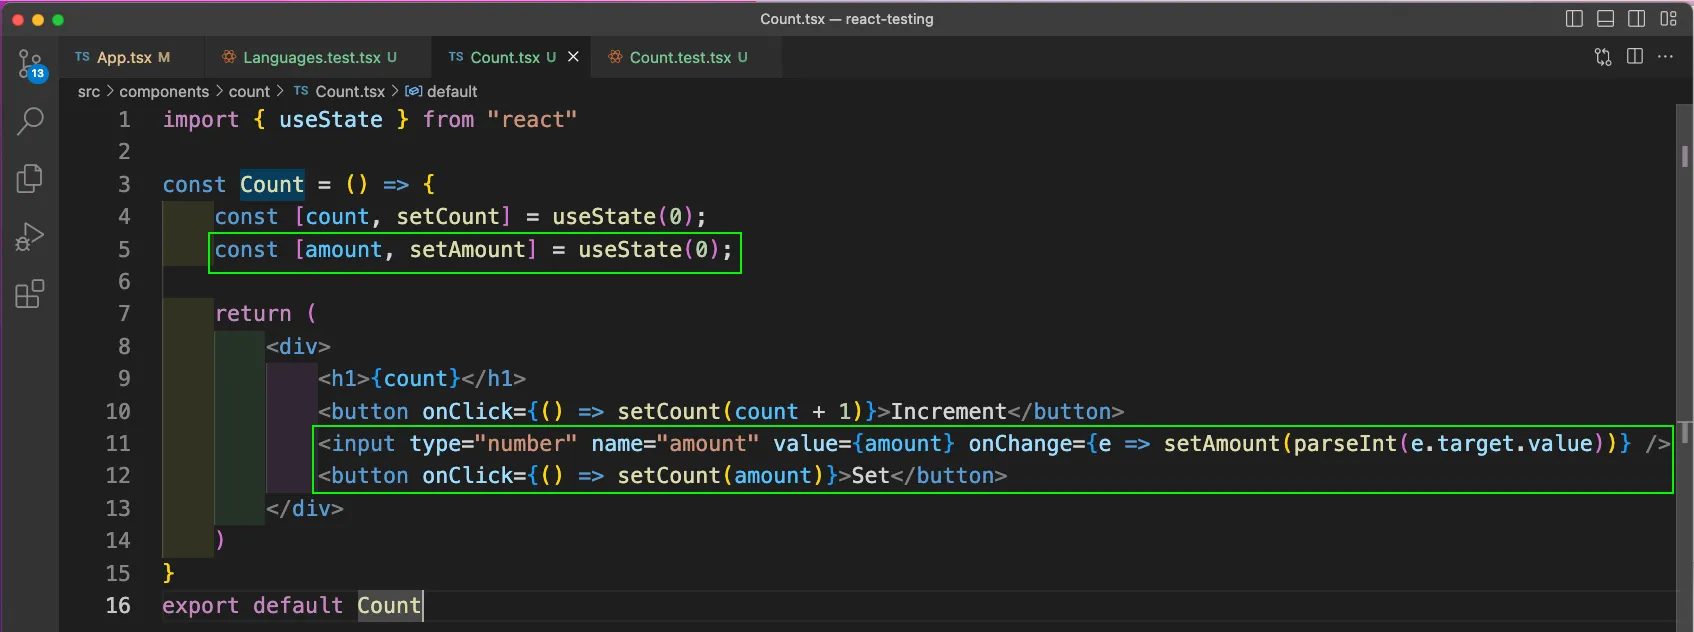
Task: Click Count at end of line 16
Action: pyautogui.click(x=389, y=605)
